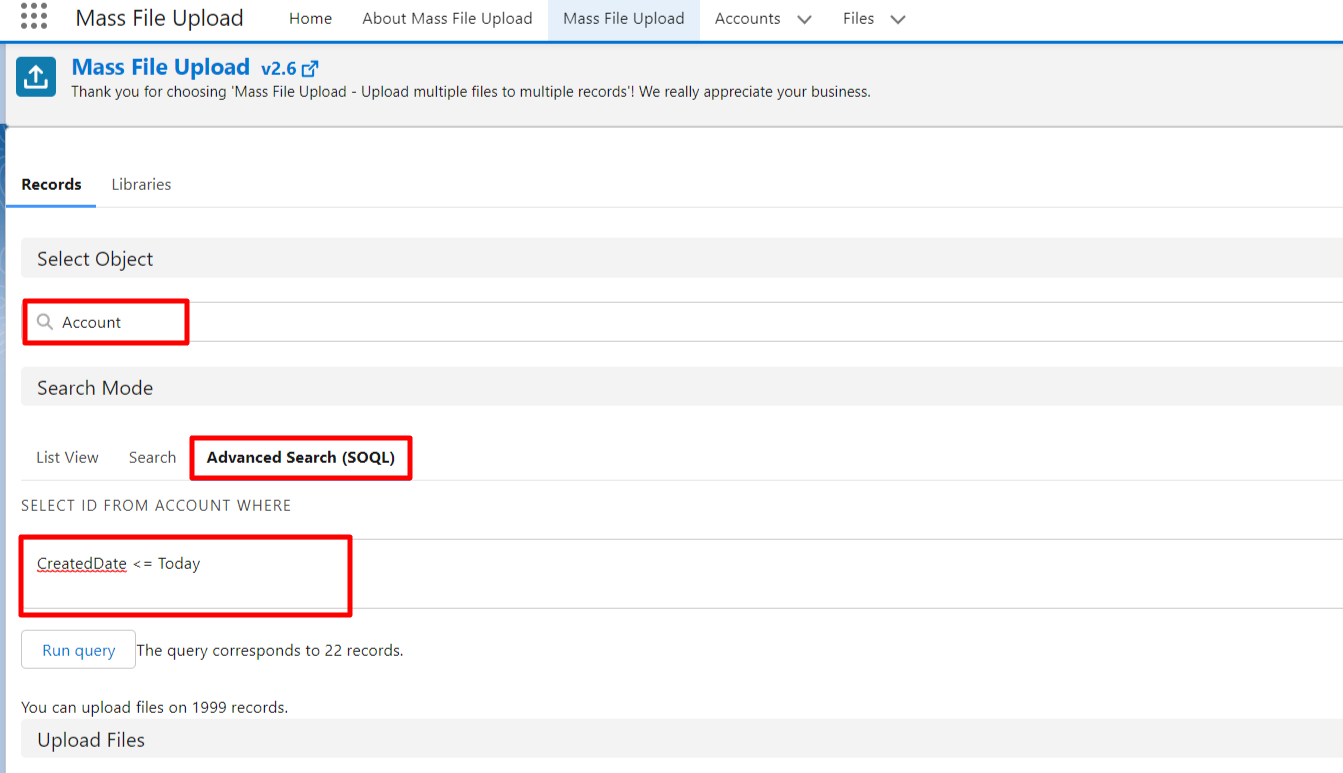This screenshot has height=773, width=1343.
Task: Expand the Accounts nav dropdown chevron
Action: tap(805, 19)
